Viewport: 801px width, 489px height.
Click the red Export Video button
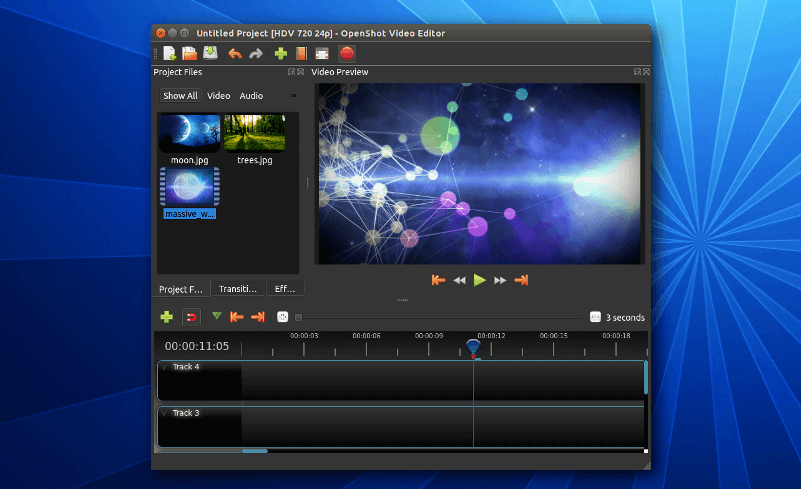point(347,53)
